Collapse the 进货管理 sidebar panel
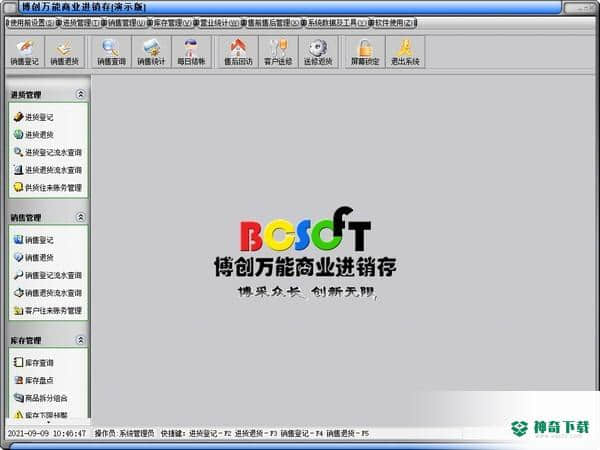The image size is (600, 450). pos(80,94)
